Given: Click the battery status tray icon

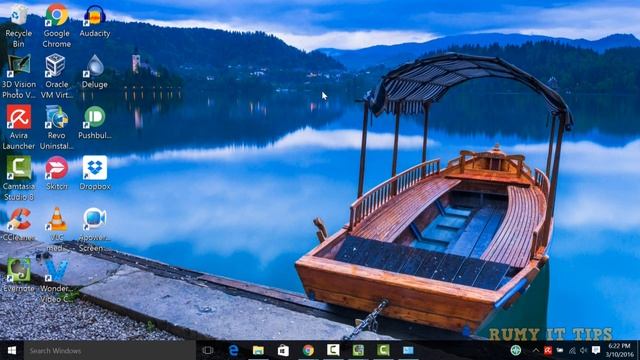Looking at the screenshot, I should tap(560, 351).
